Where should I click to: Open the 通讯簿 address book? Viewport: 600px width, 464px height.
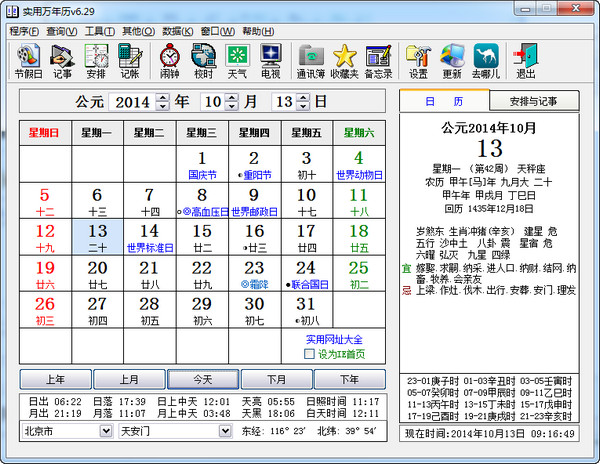(x=312, y=60)
